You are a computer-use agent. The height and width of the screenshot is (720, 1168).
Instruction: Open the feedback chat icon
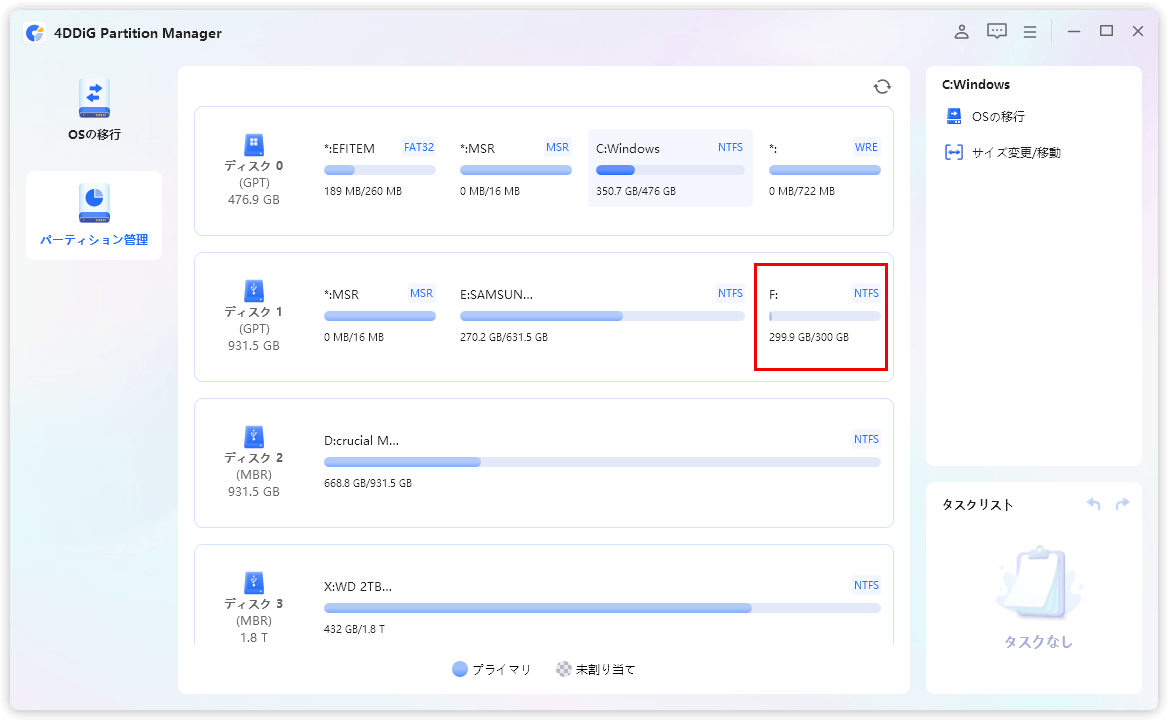pos(997,31)
